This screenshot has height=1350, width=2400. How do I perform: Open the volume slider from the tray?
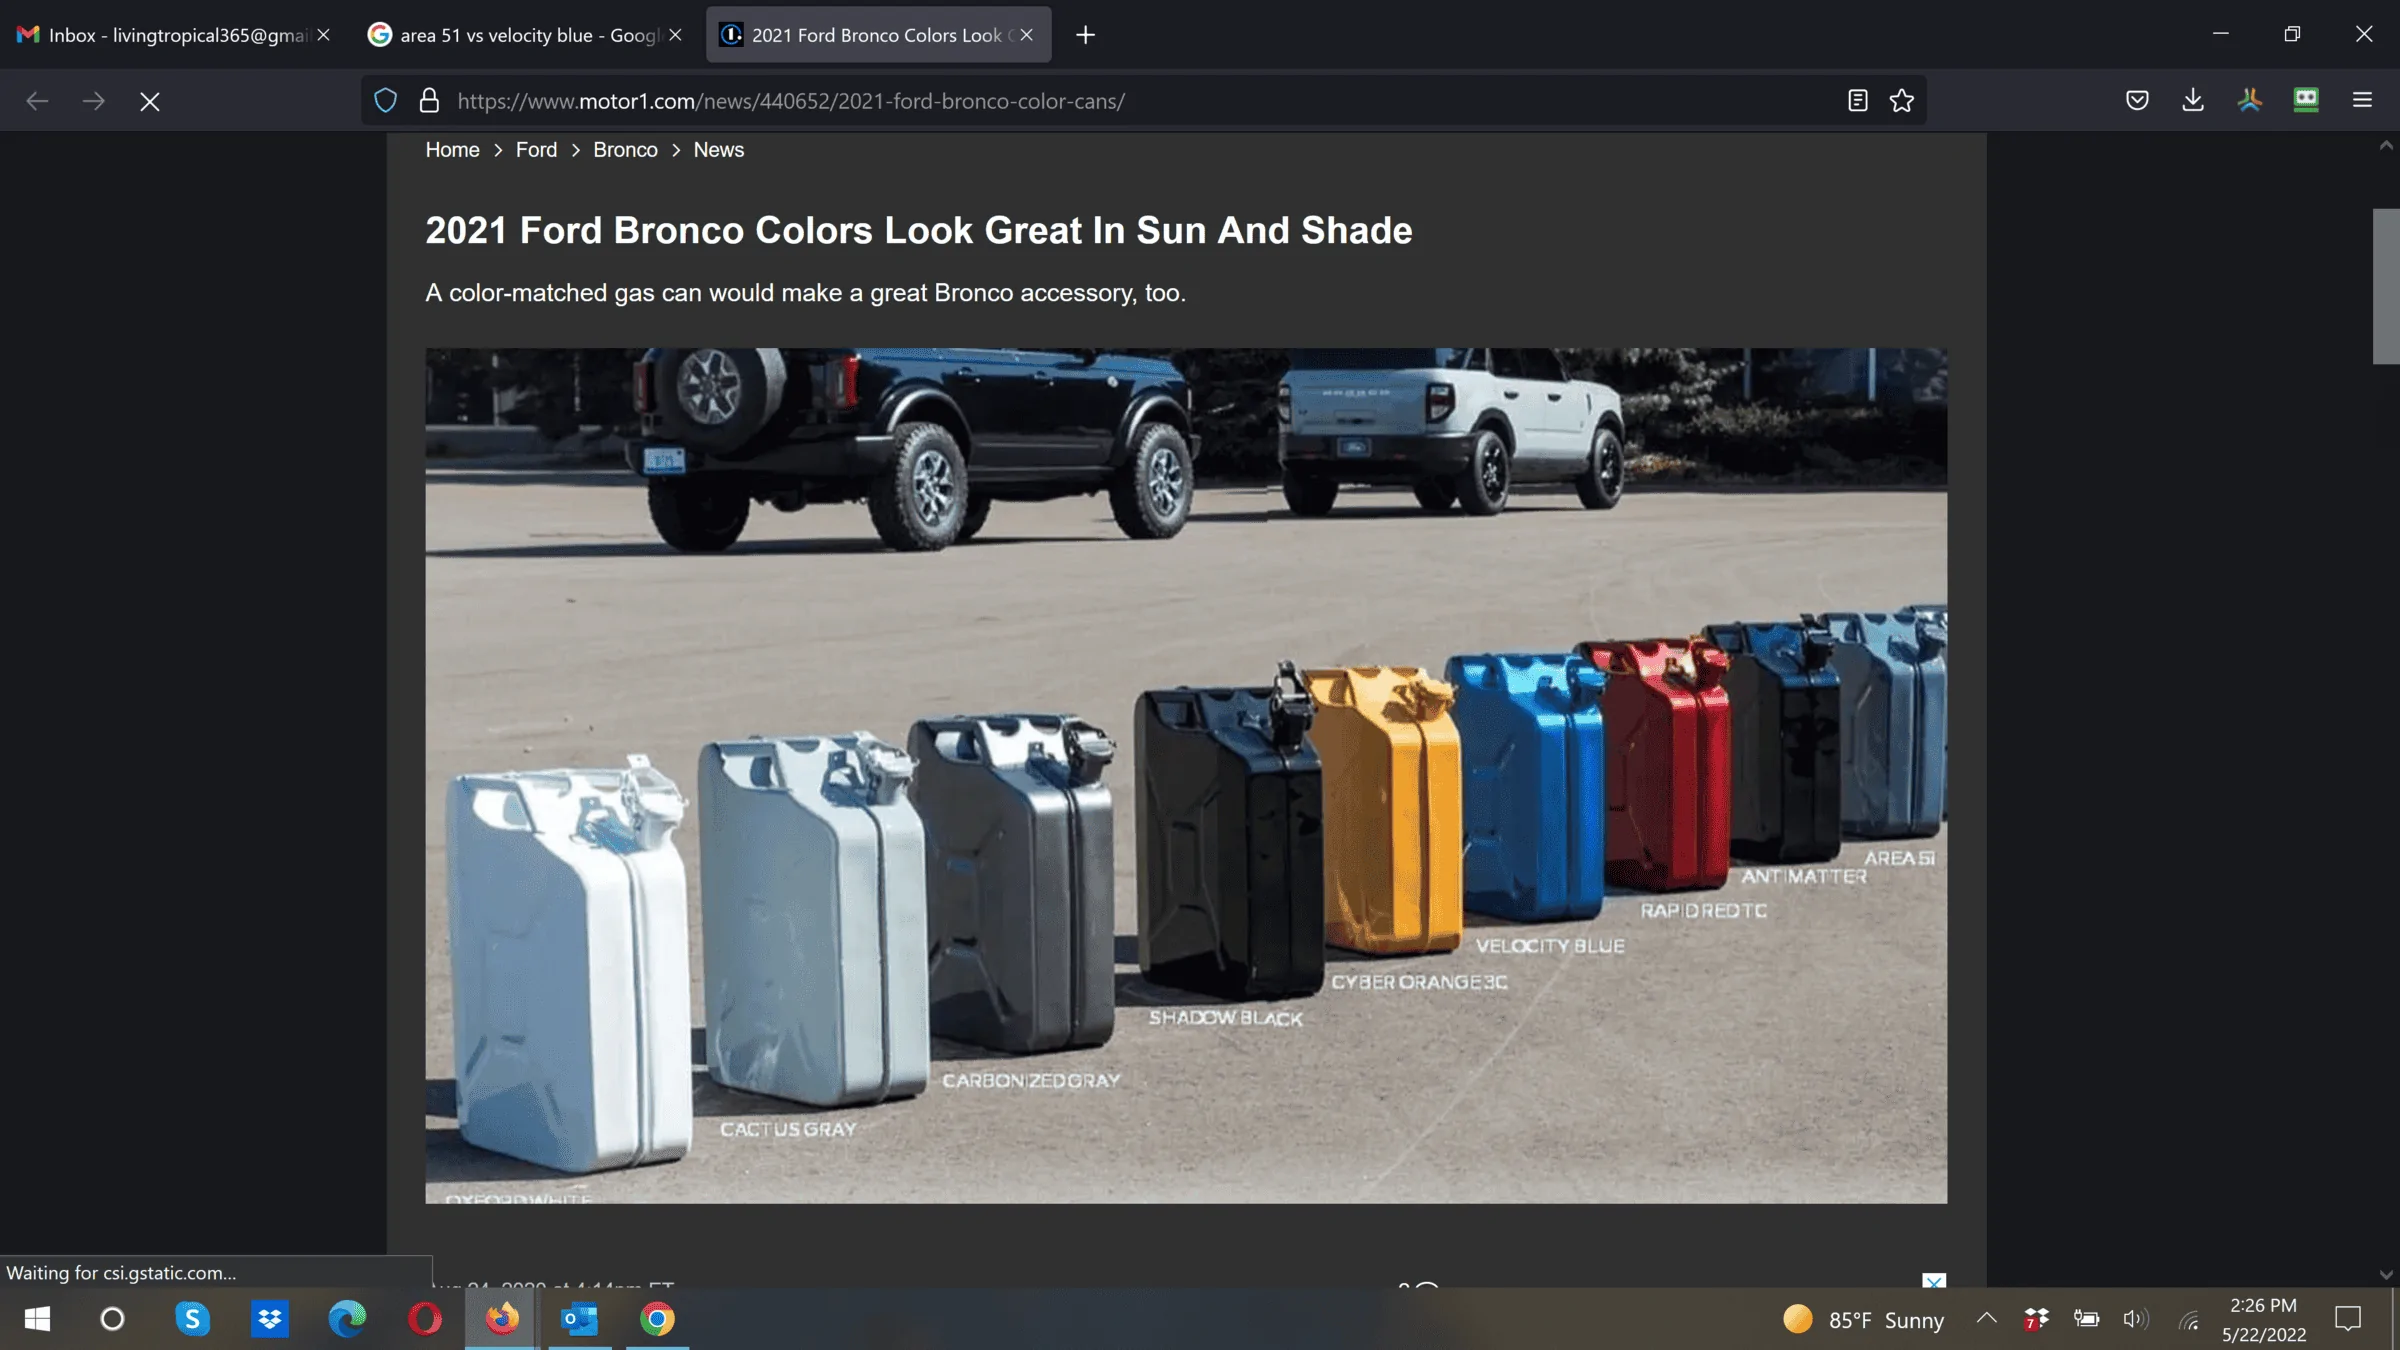(x=2136, y=1319)
